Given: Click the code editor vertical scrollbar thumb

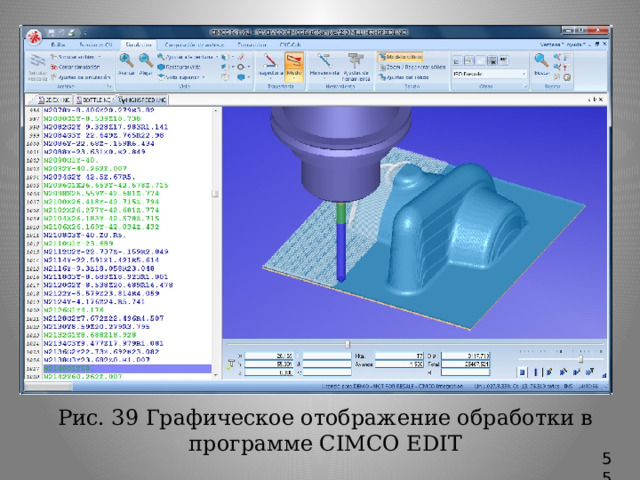Looking at the screenshot, I should click(216, 193).
